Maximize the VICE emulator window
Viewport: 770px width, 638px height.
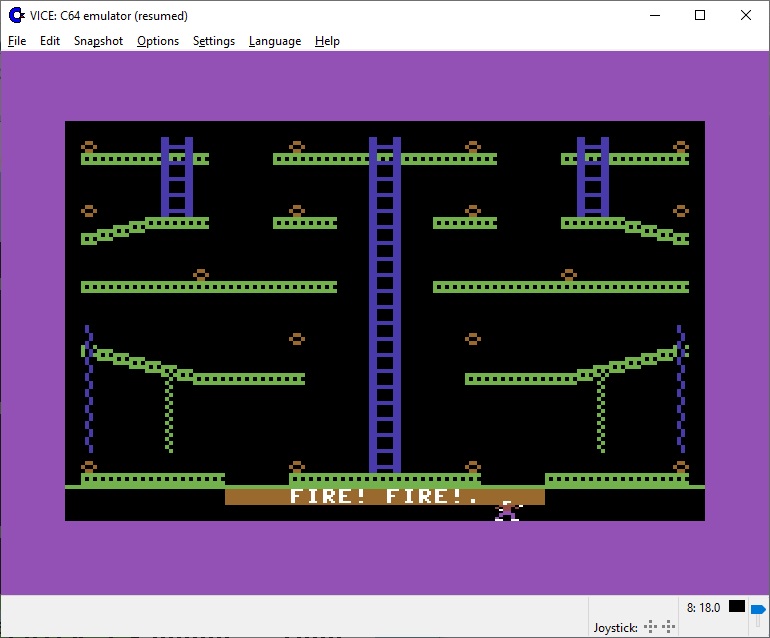(700, 15)
